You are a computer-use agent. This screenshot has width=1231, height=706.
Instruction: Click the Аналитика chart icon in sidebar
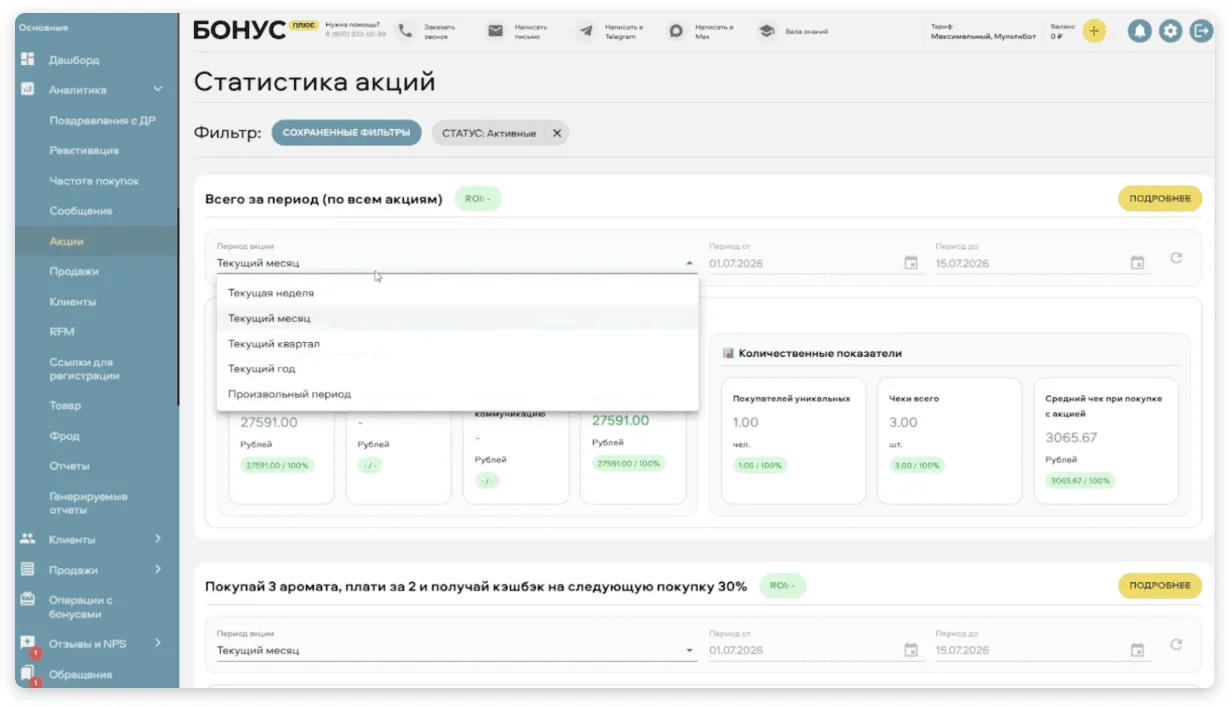28,89
